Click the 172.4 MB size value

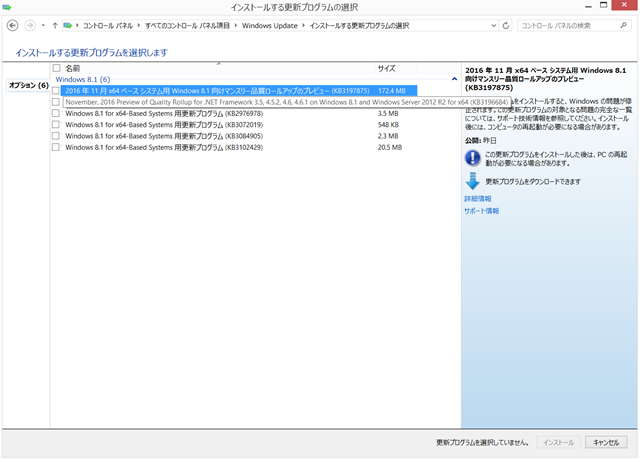391,91
